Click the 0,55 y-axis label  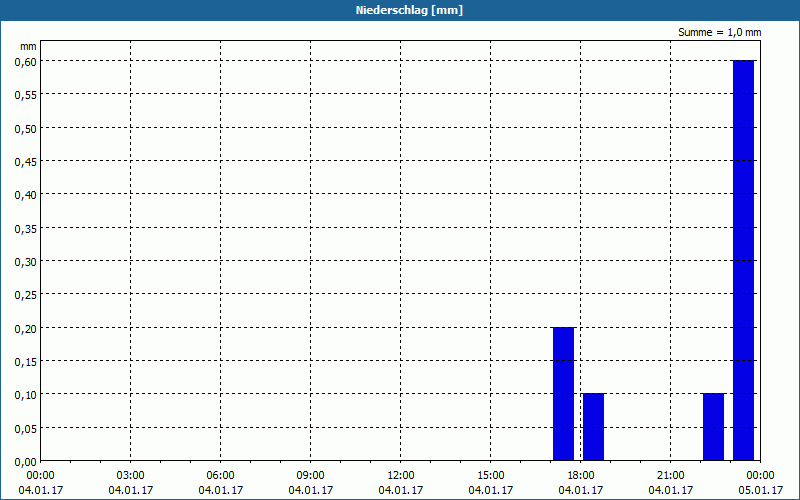click(x=26, y=94)
